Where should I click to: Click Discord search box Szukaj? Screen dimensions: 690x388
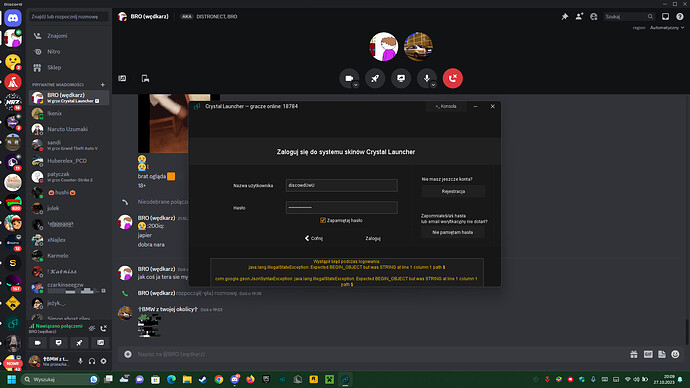(629, 17)
